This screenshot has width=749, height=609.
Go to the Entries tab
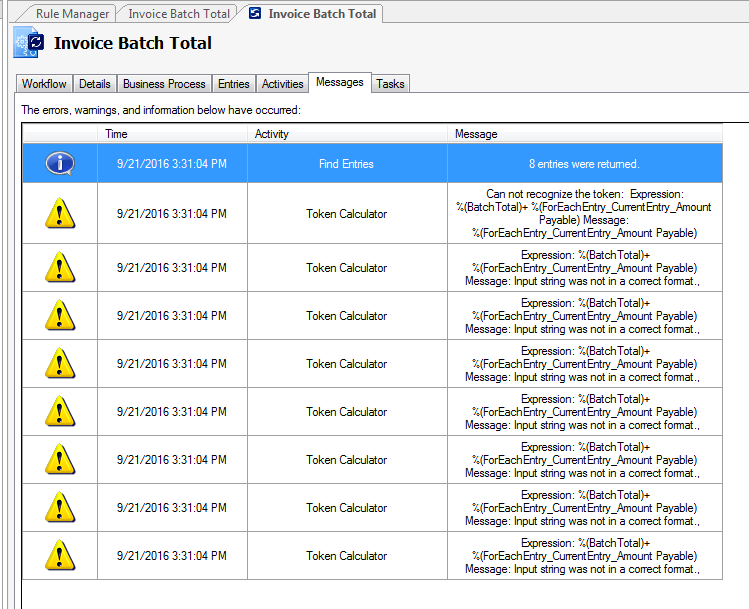tap(233, 84)
